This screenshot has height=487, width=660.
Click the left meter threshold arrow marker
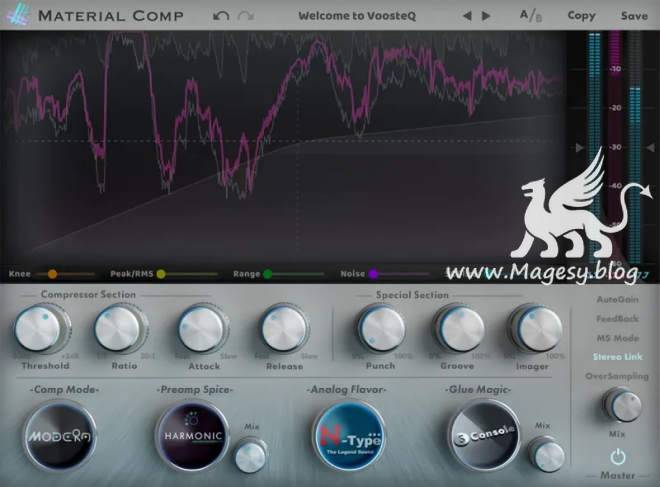tap(580, 148)
